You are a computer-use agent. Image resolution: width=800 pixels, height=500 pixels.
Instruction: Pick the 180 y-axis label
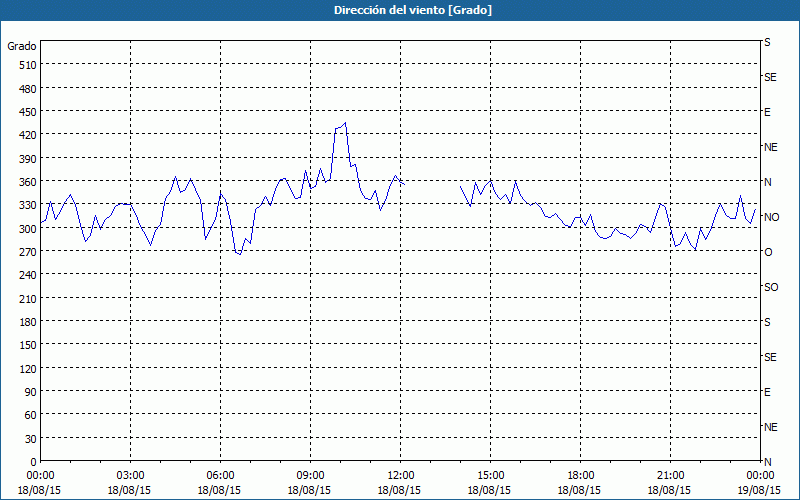click(28, 322)
